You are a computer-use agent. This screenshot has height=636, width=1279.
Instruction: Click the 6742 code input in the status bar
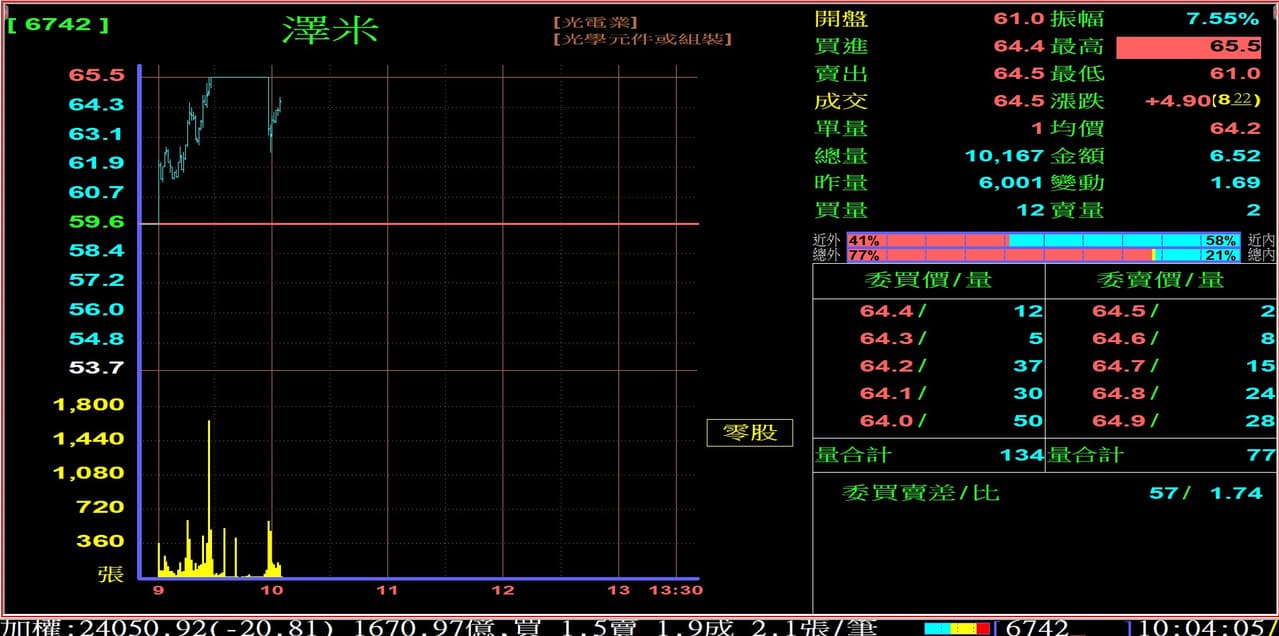1062,627
